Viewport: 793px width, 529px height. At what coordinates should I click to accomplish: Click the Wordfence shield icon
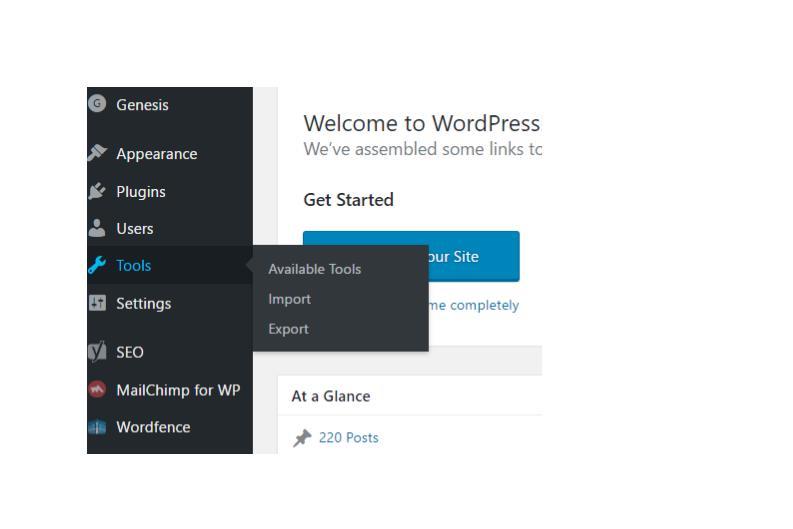(x=97, y=427)
